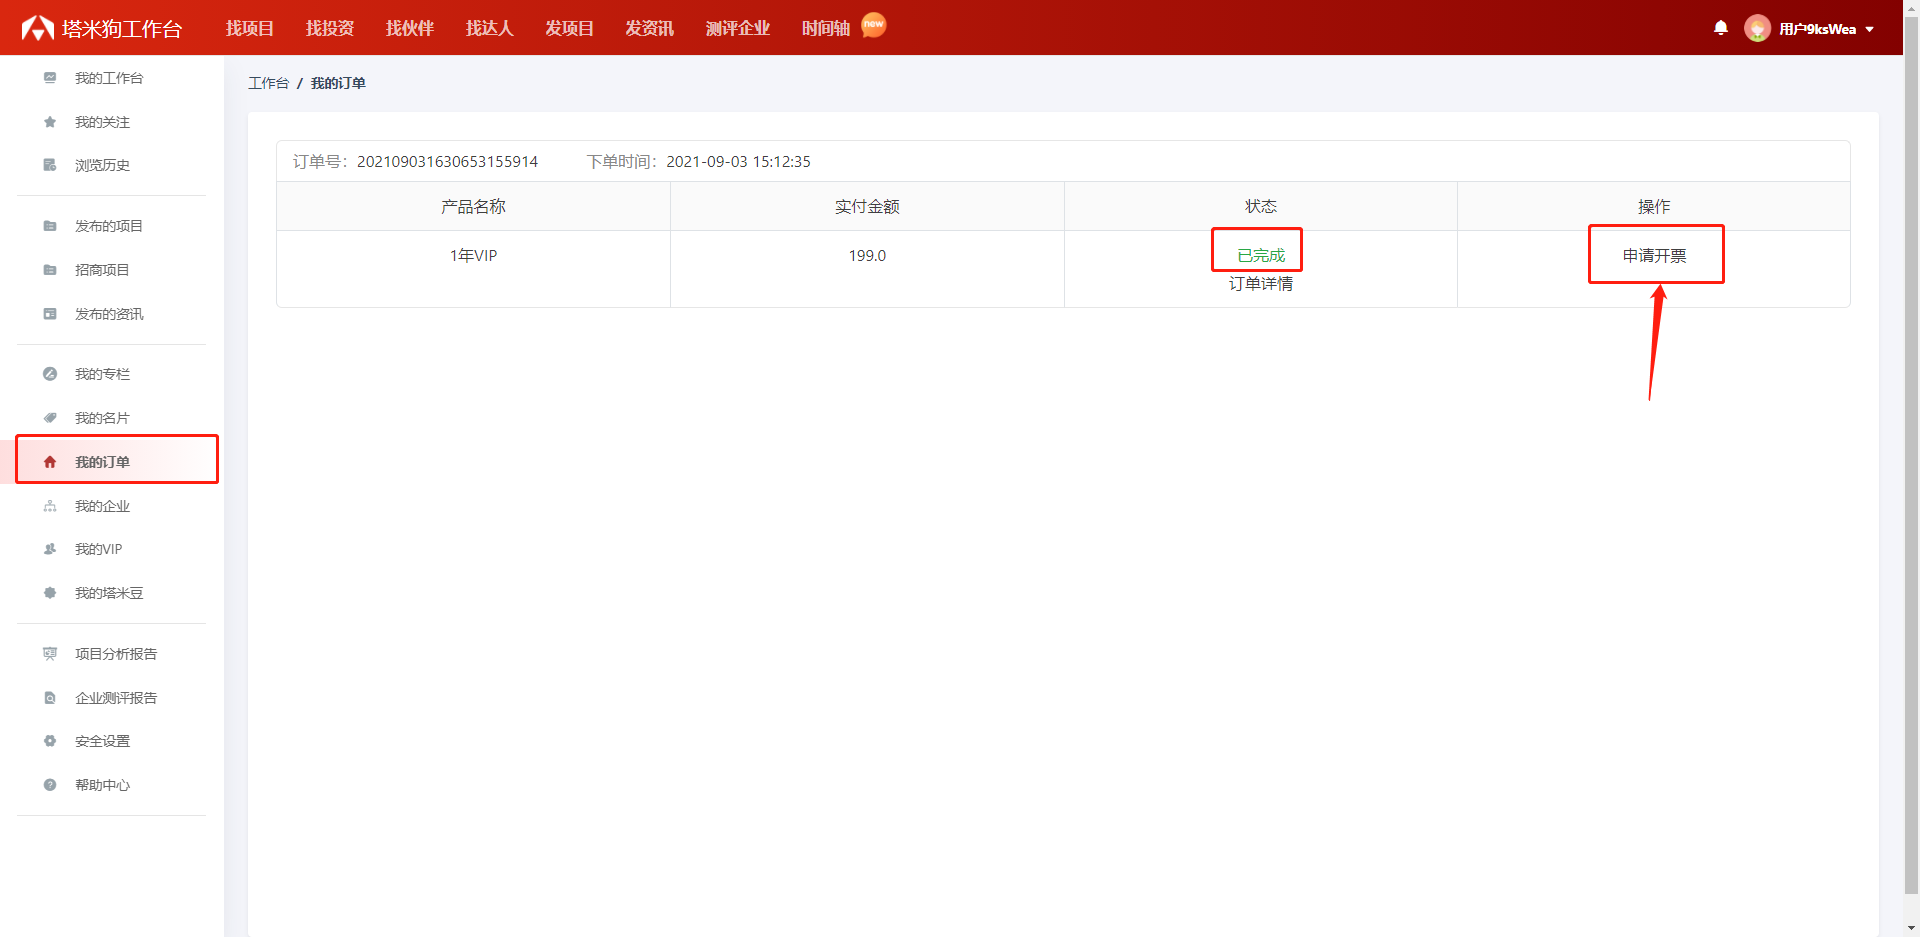Open the 找伙伴 top menu
The height and width of the screenshot is (937, 1920).
coord(410,28)
